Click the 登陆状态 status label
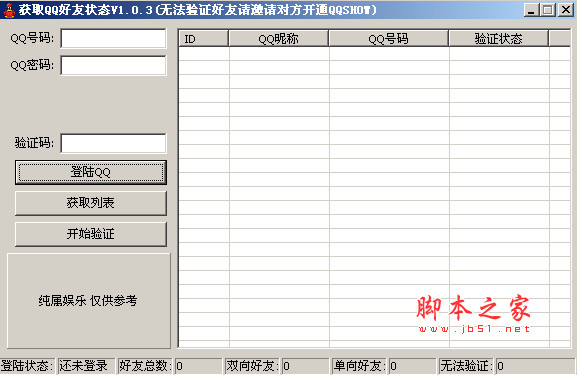This screenshot has width=577, height=375. pyautogui.click(x=26, y=366)
